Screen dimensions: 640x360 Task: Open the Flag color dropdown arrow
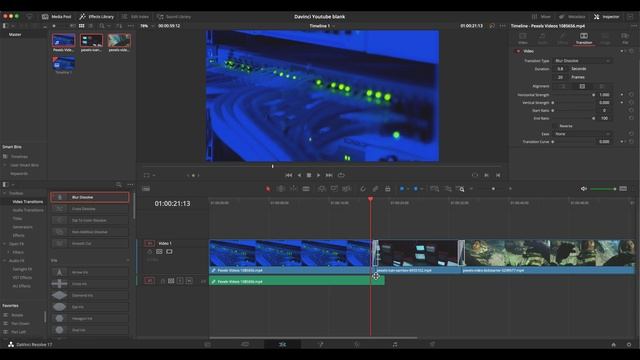click(x=408, y=189)
